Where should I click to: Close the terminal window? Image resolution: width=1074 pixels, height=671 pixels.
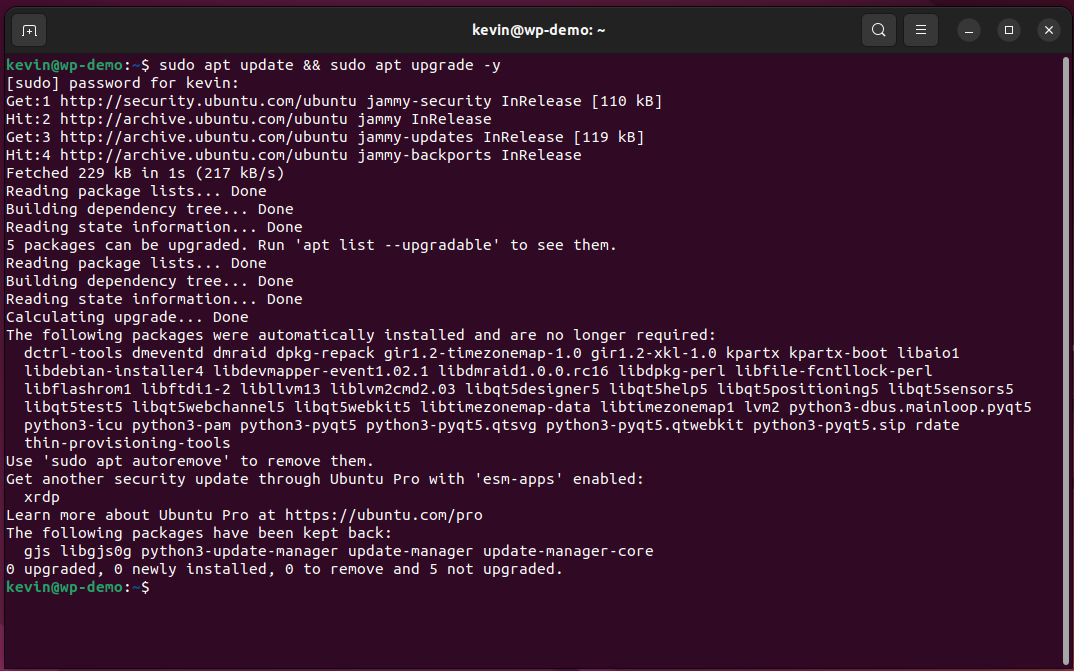[1049, 30]
